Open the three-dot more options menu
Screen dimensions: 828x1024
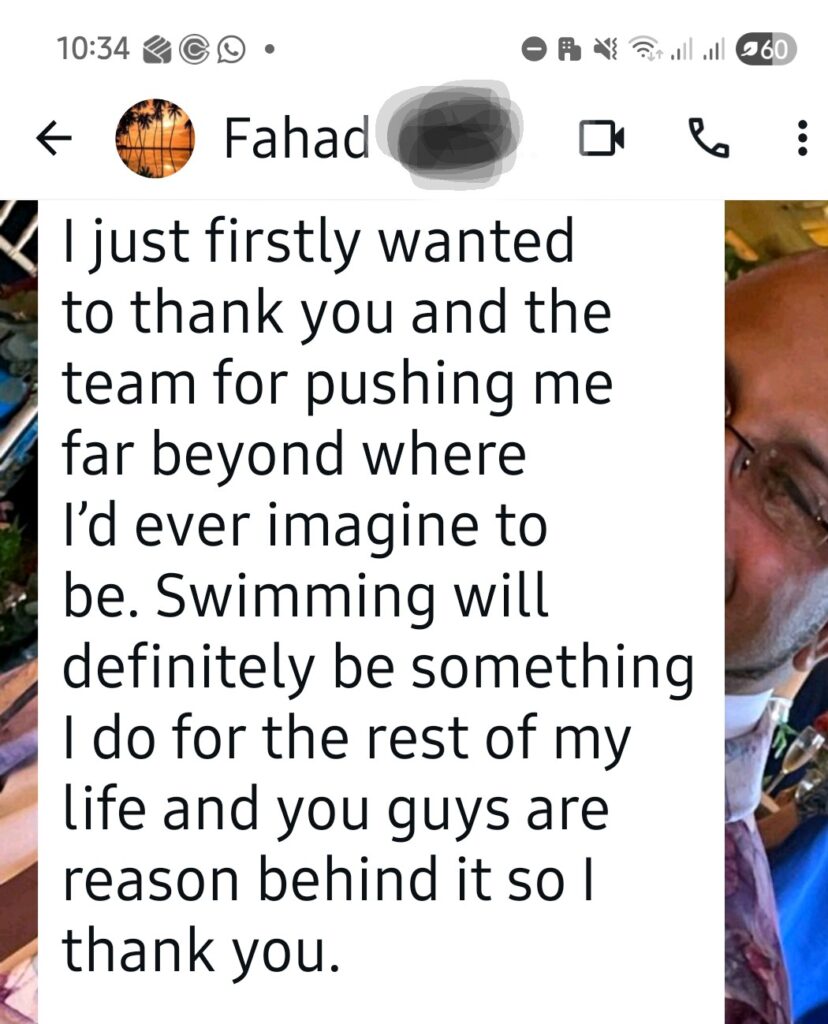point(800,140)
